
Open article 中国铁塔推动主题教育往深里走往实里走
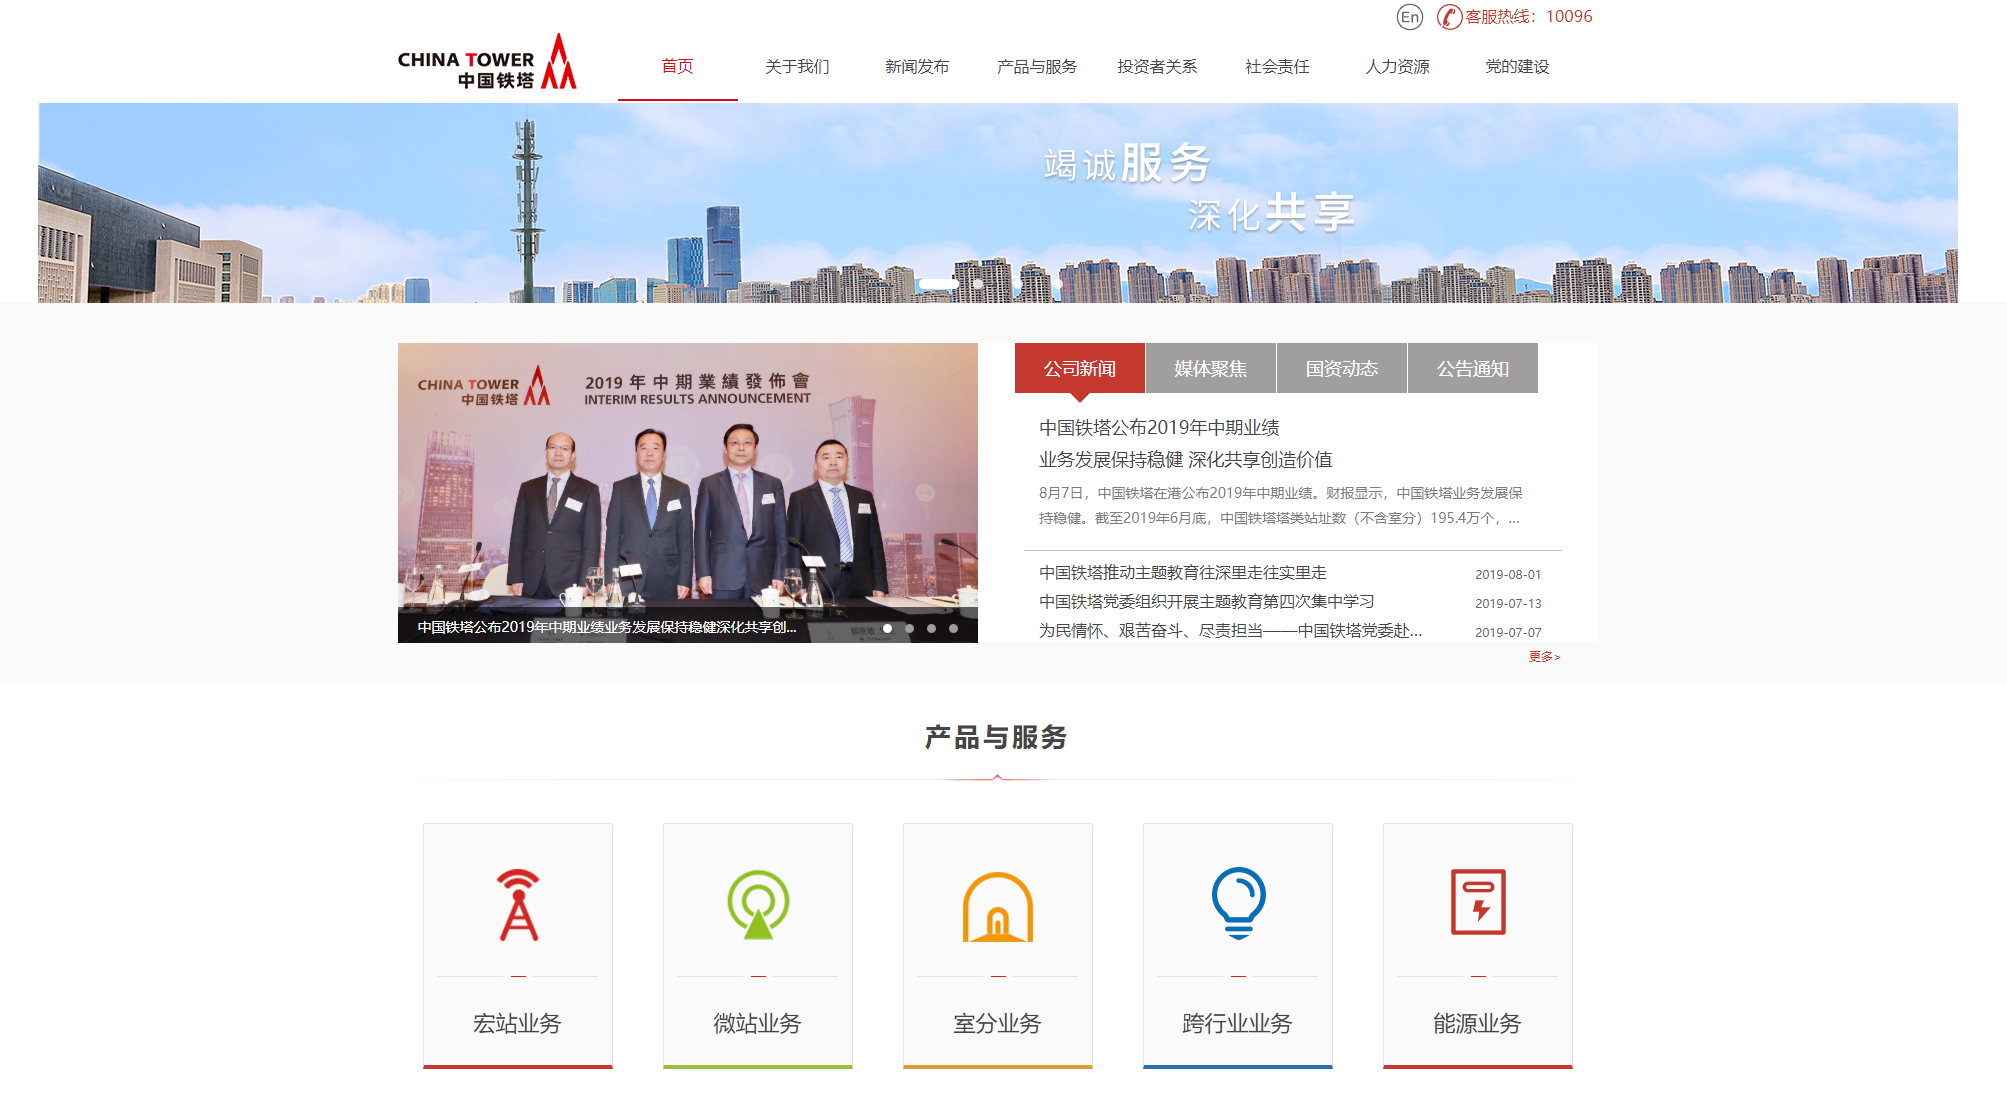point(1182,573)
